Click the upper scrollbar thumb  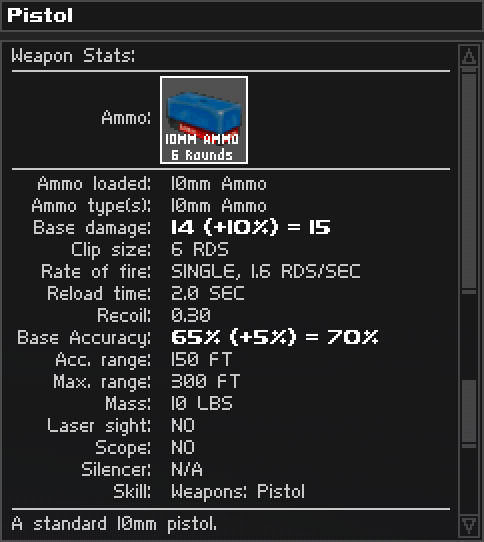469,181
